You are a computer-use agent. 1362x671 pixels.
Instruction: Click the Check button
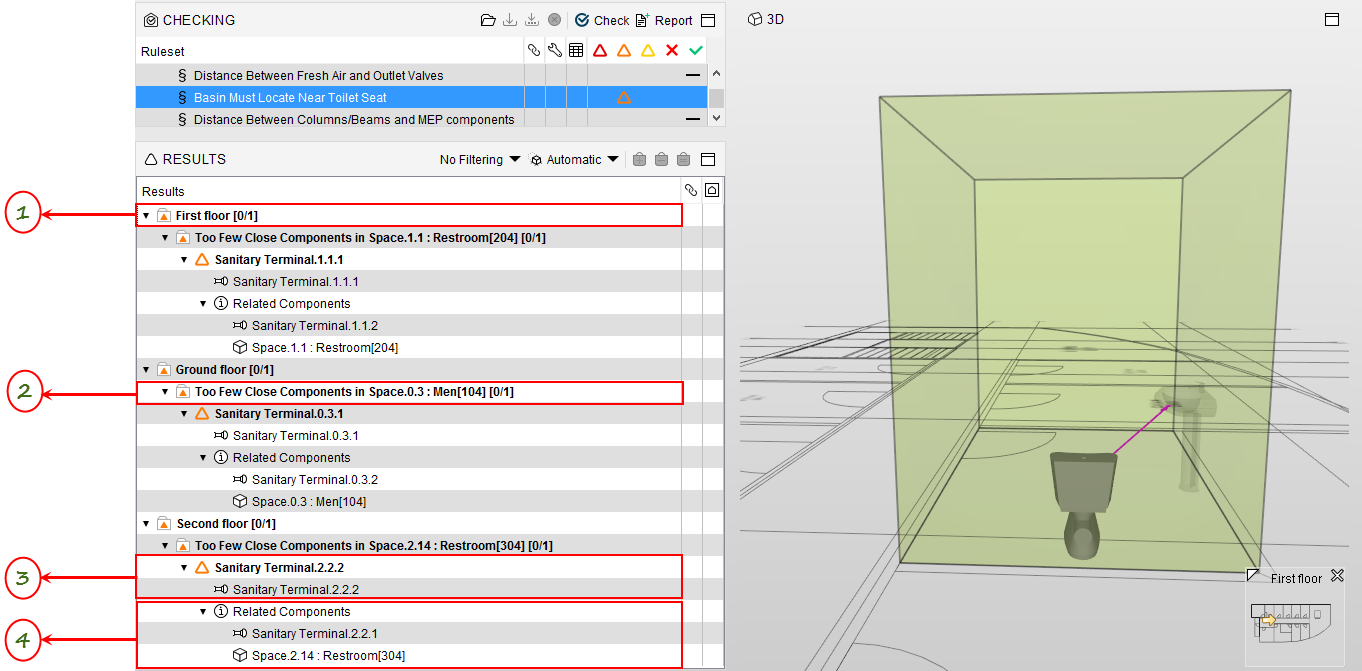(602, 20)
